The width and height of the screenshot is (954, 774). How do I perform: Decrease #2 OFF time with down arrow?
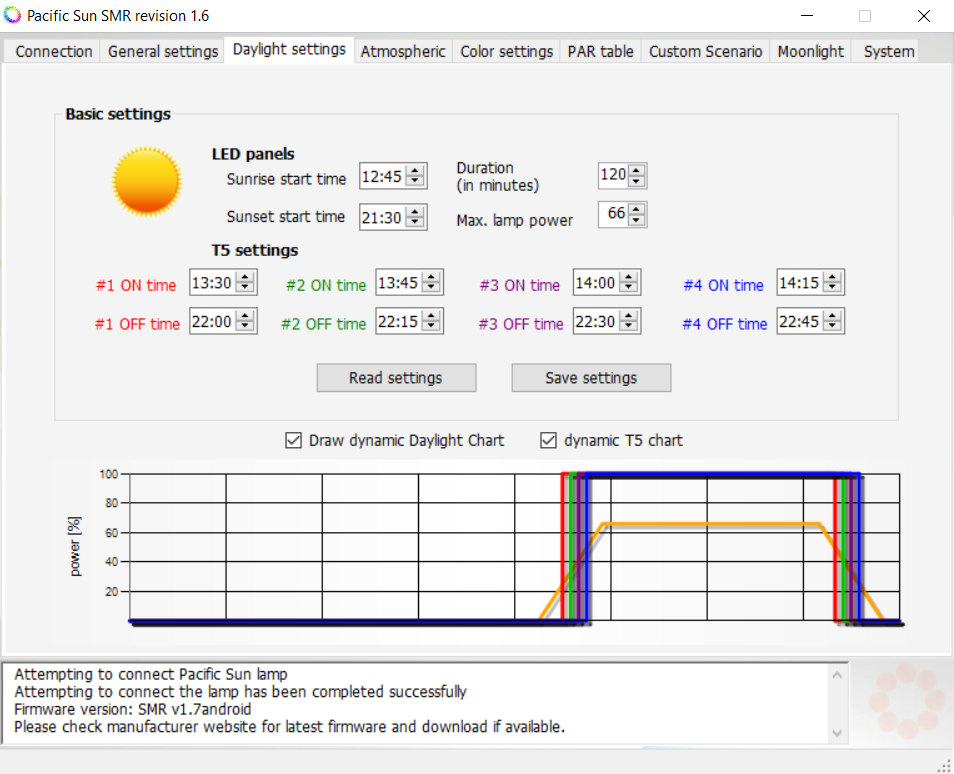431,327
